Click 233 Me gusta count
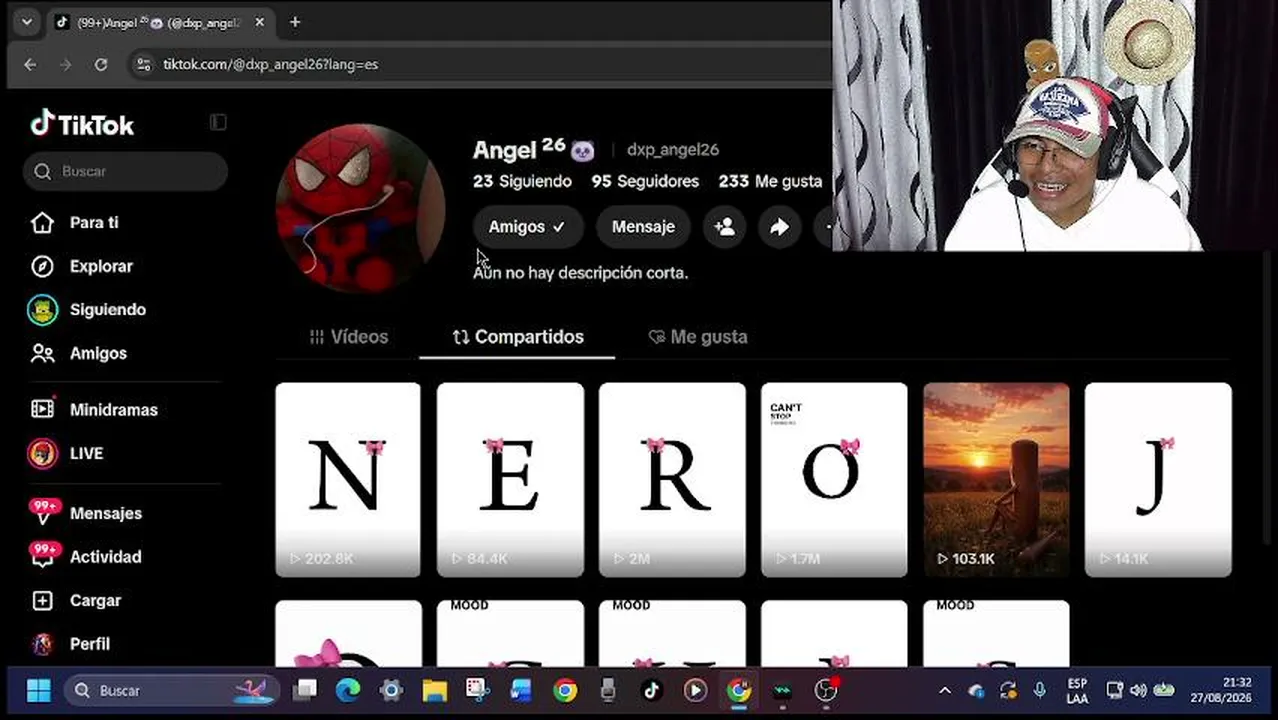This screenshot has height=720, width=1278. [x=770, y=181]
